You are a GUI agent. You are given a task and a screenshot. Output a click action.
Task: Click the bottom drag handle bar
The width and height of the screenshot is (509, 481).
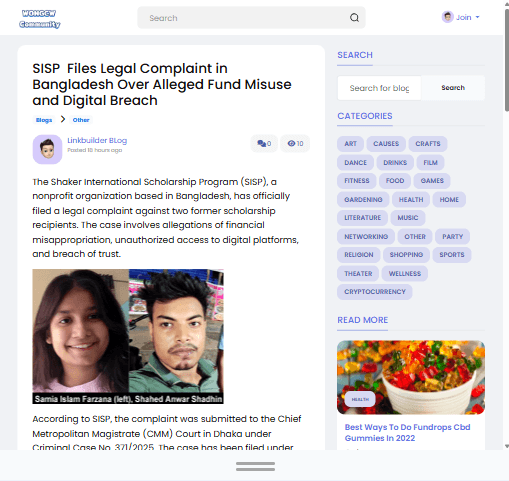(255, 466)
